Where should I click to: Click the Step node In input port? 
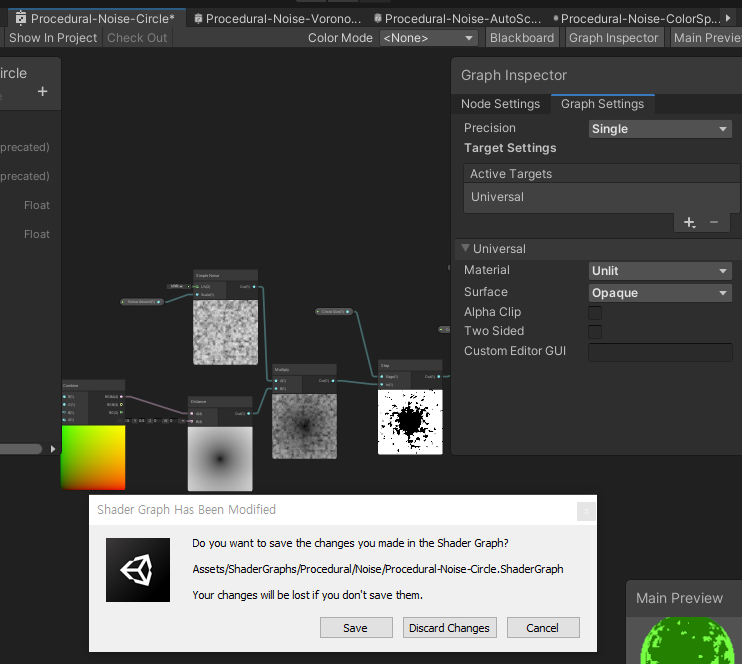[x=382, y=385]
